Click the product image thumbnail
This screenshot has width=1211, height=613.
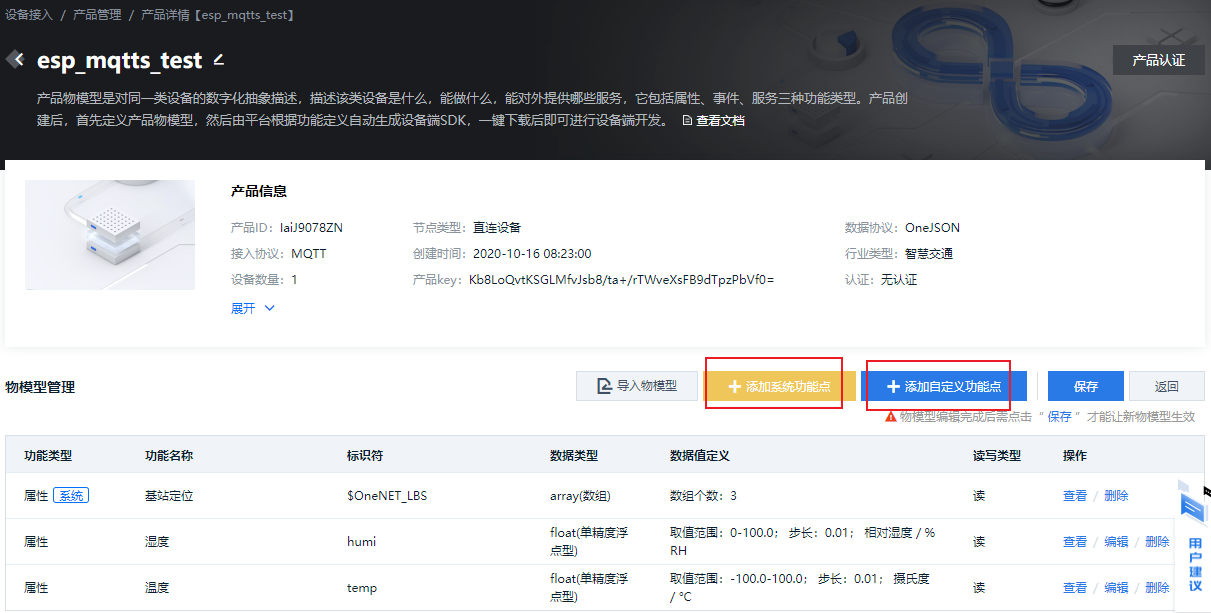tap(110, 235)
